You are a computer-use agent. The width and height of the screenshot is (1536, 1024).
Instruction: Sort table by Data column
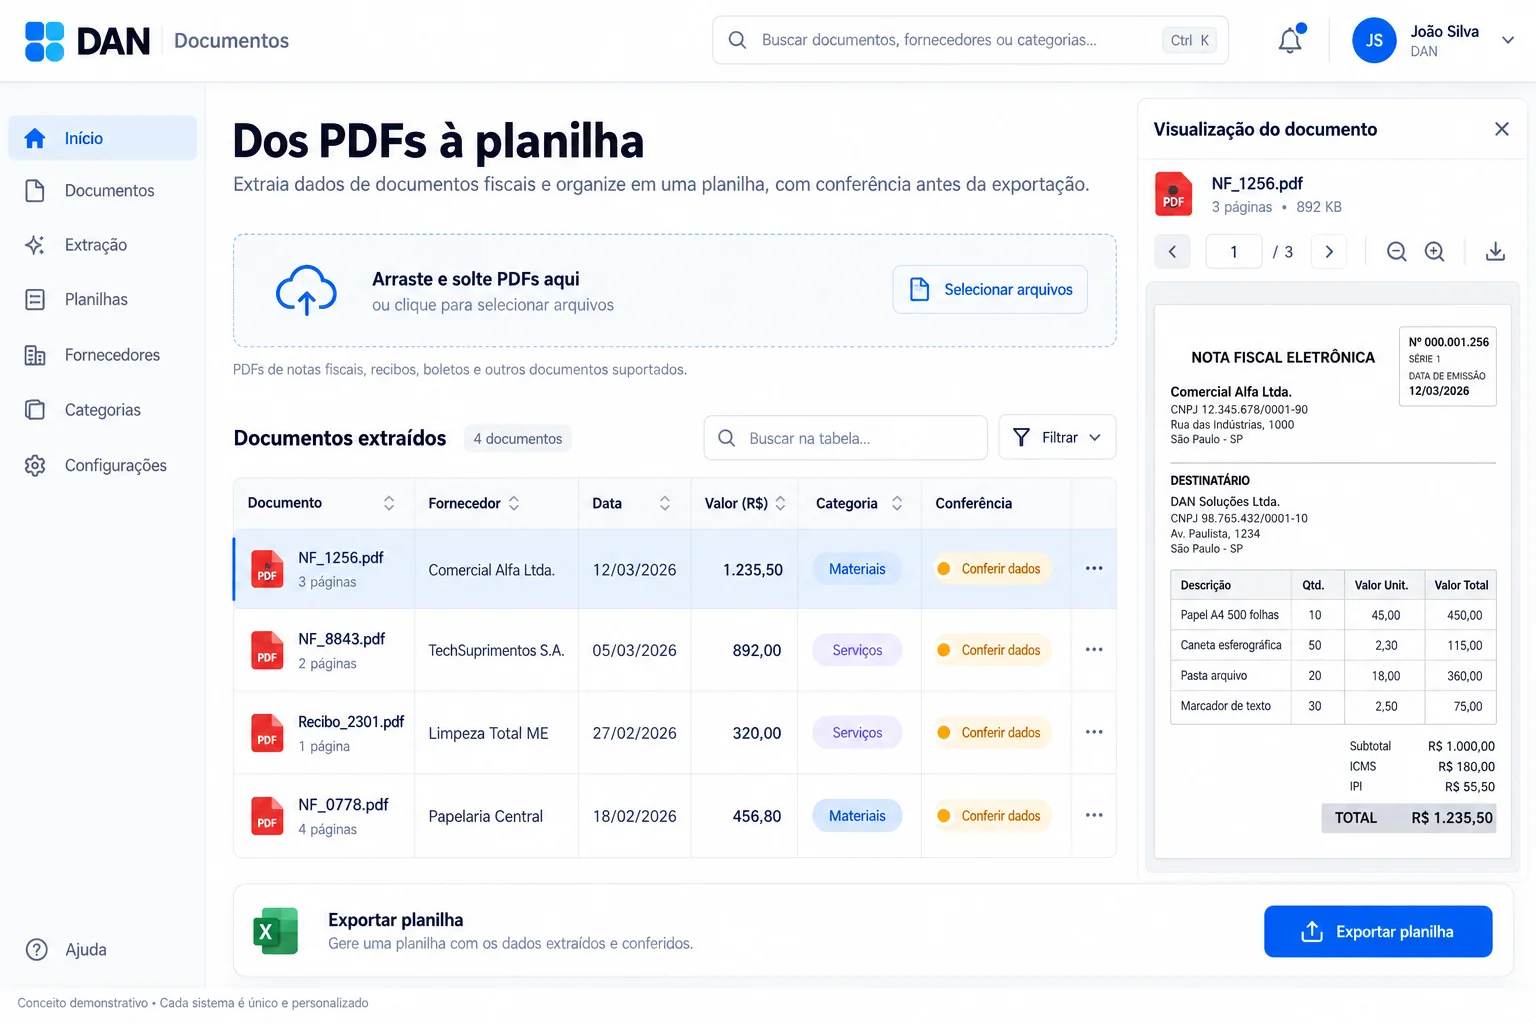coord(665,503)
